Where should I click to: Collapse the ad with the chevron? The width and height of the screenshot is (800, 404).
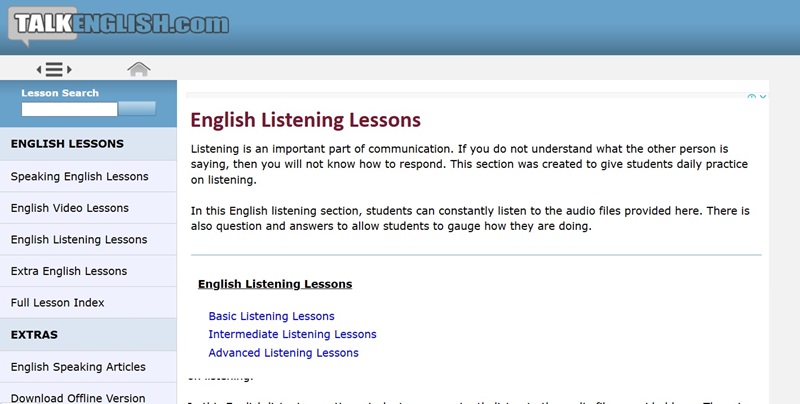763,97
